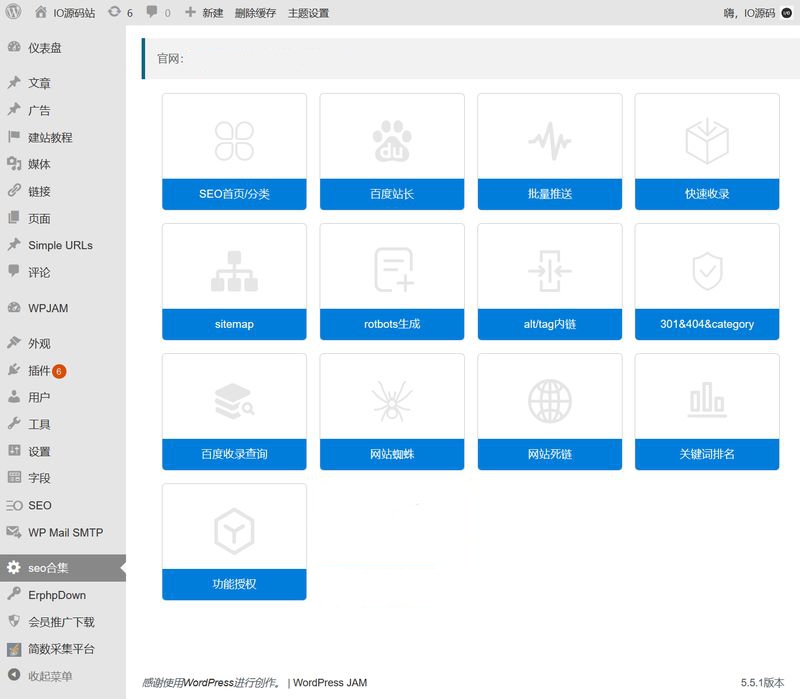
Task: Click the SEO首页/分类 blue button
Action: point(234,194)
